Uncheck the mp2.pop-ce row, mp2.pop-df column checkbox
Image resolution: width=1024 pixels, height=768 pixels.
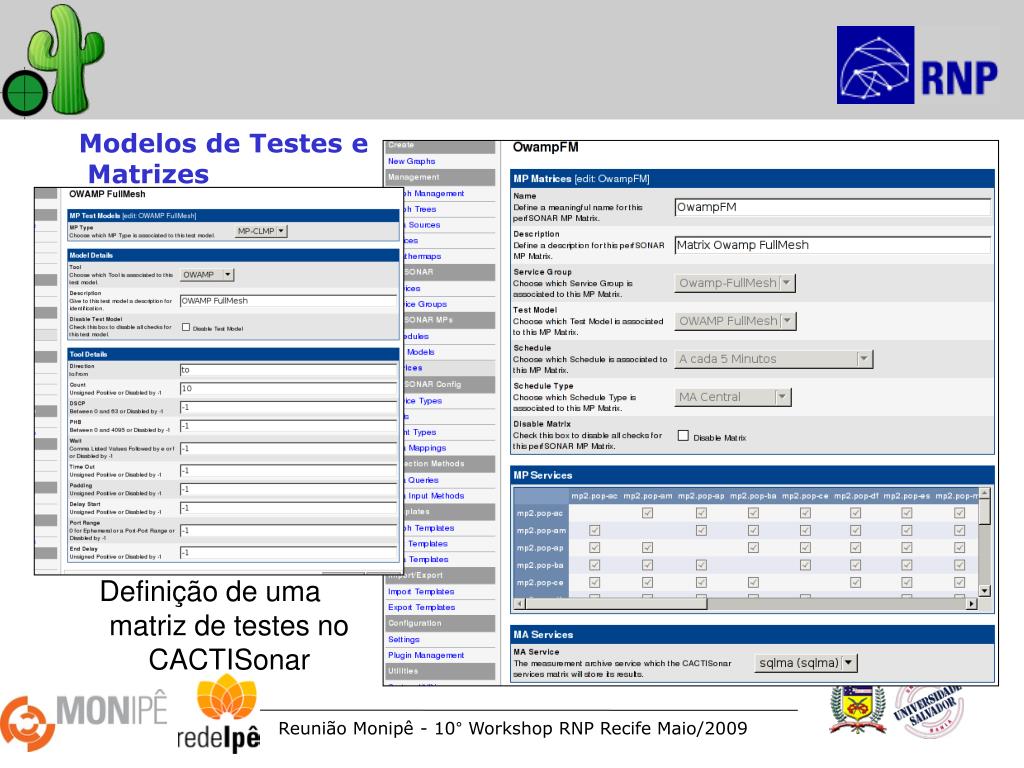(856, 583)
